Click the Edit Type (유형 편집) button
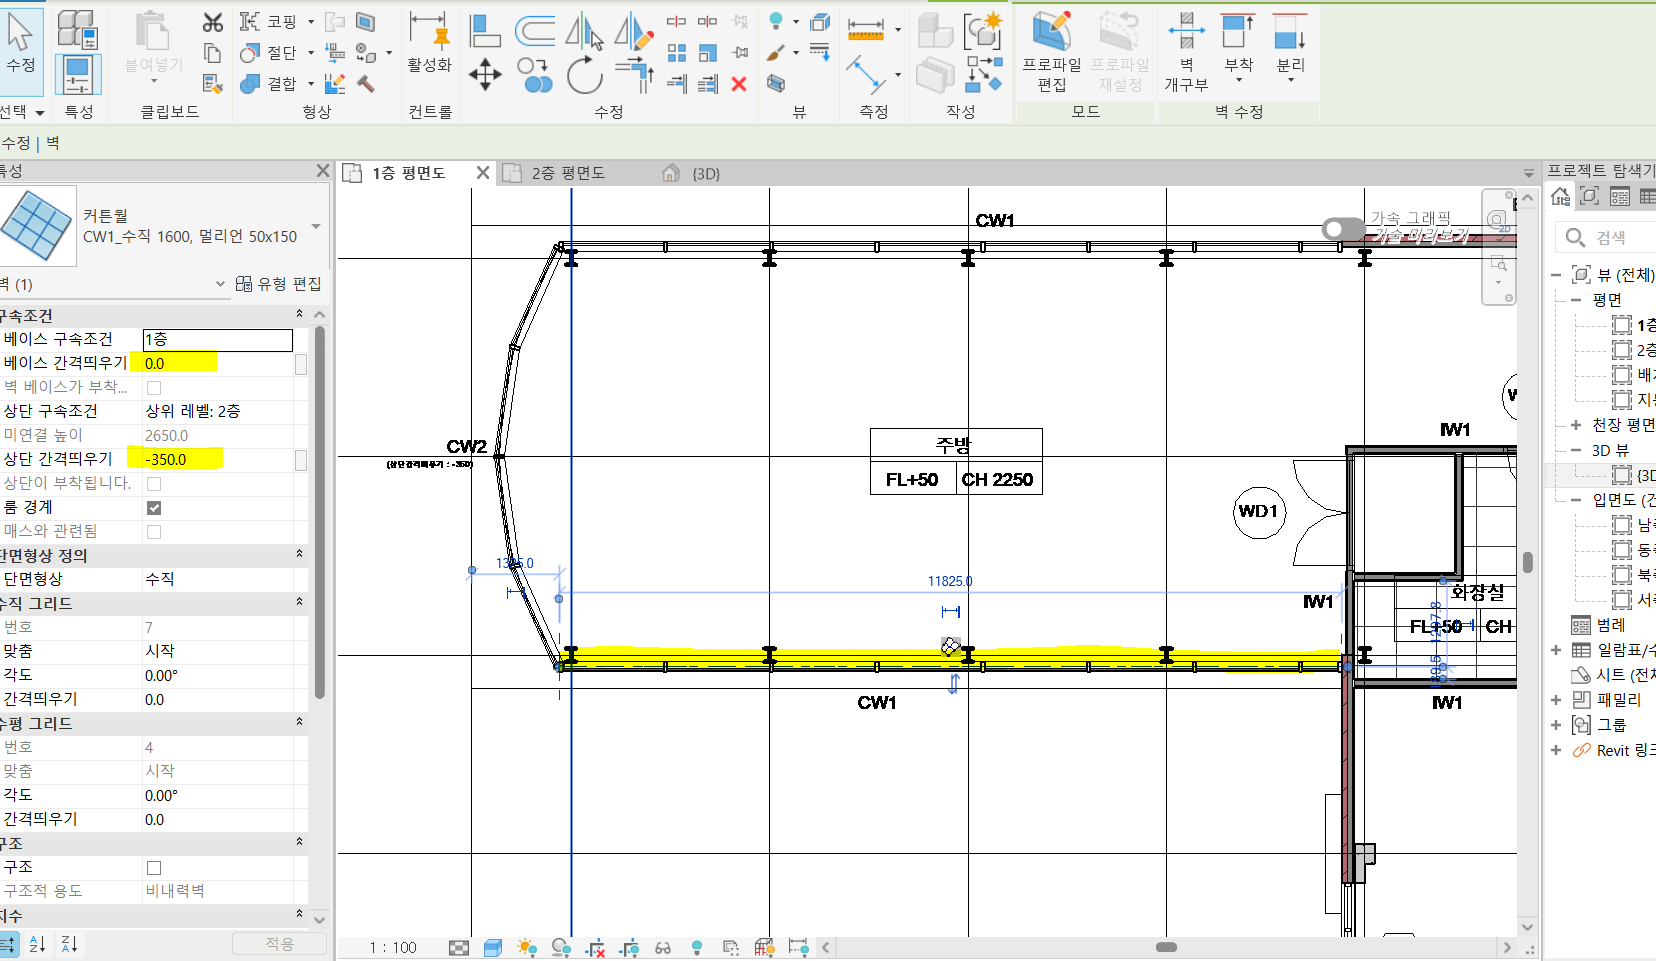Viewport: 1656px width, 961px height. (x=279, y=284)
